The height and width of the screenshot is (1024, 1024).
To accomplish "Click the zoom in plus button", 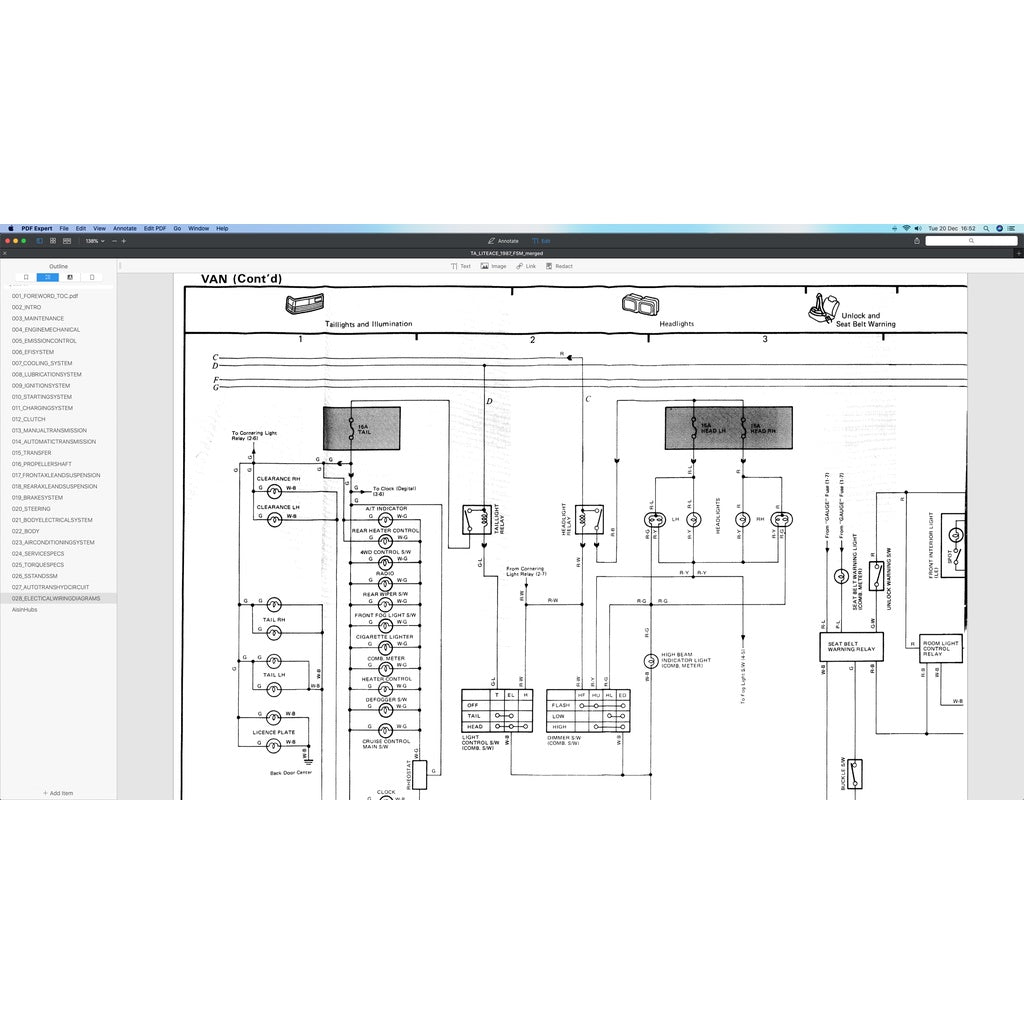I will pyautogui.click(x=124, y=241).
